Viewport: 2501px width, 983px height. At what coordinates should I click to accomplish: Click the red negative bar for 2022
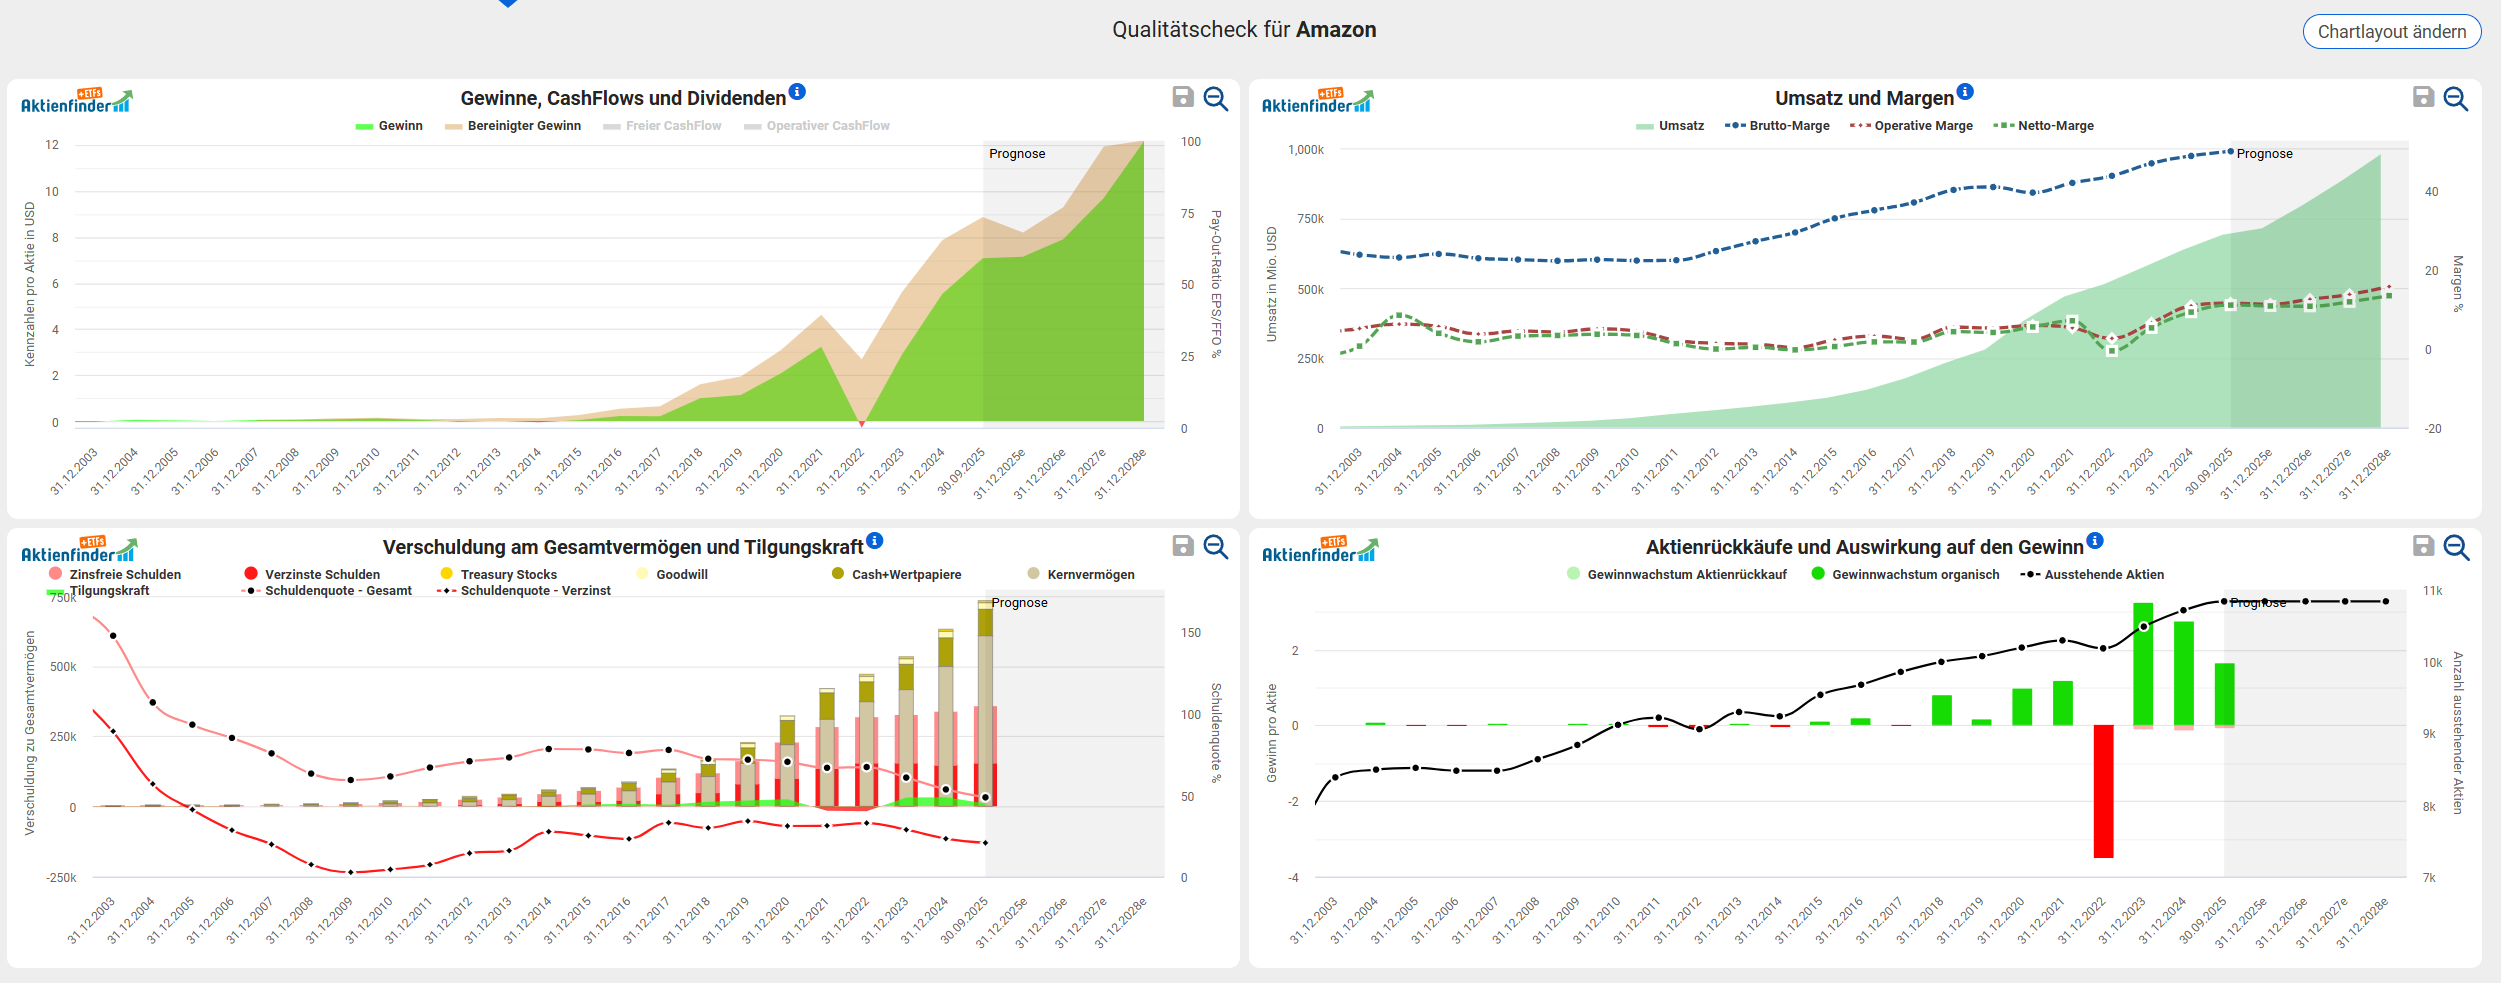(x=2103, y=790)
